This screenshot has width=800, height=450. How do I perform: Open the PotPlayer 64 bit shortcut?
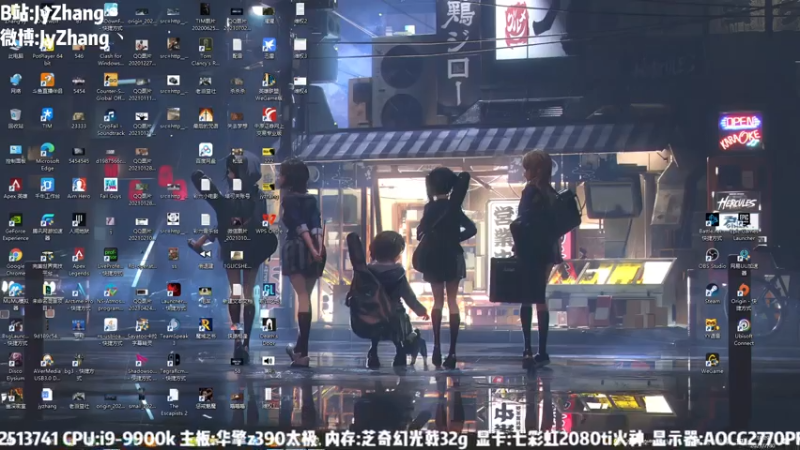point(47,51)
